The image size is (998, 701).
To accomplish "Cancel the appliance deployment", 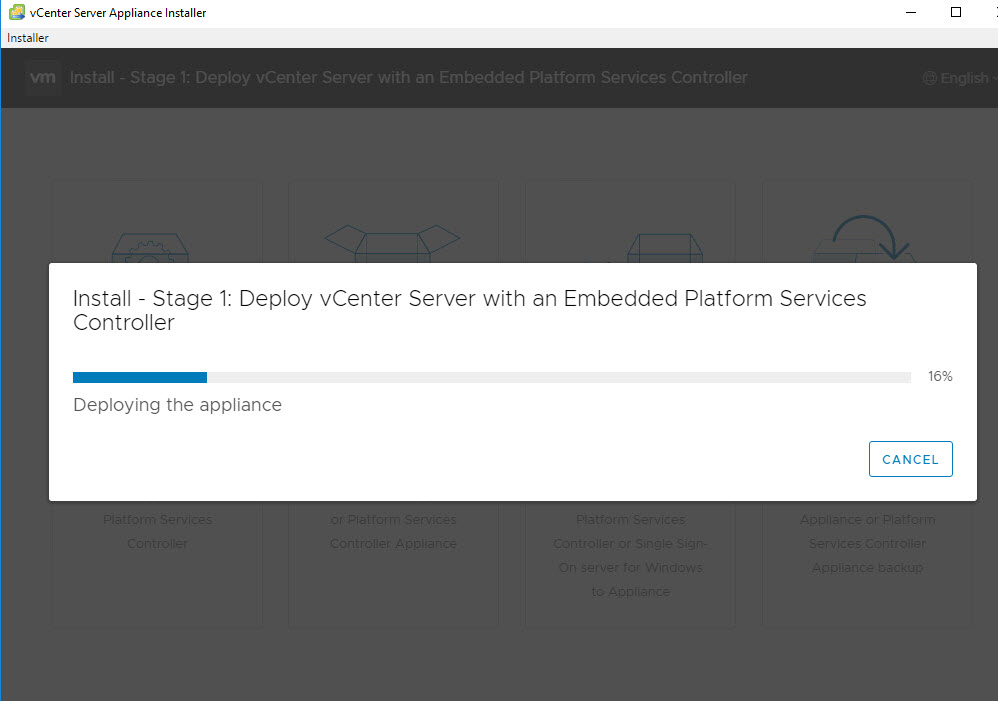I will point(910,459).
